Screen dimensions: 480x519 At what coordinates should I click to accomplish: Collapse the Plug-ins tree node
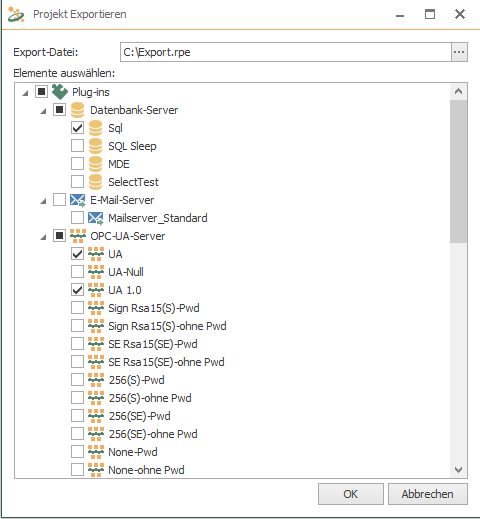tap(25, 93)
